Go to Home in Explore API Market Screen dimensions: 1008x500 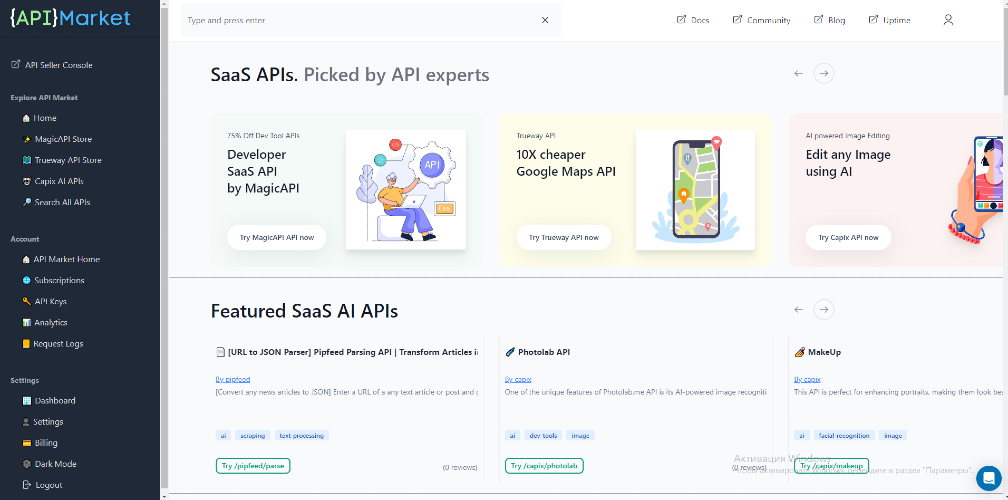(x=39, y=118)
